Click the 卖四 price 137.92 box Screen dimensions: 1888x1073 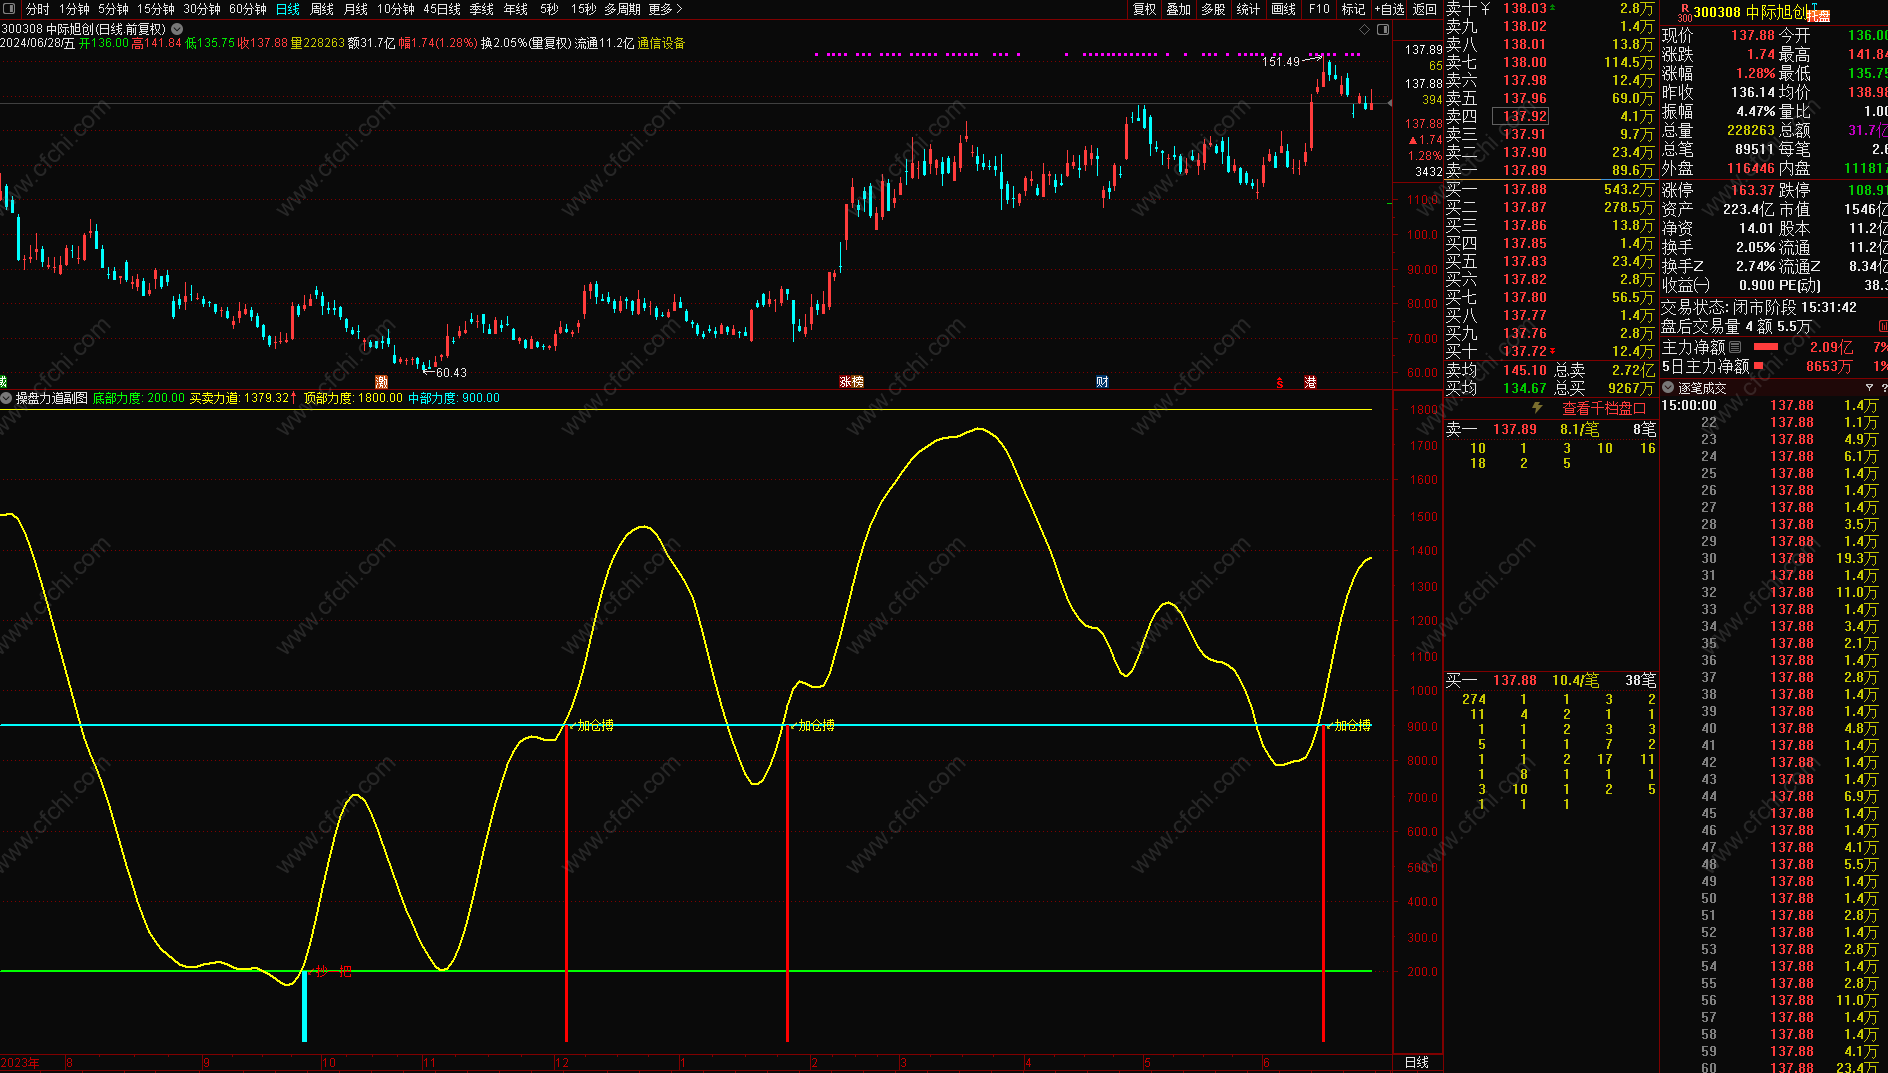[x=1520, y=116]
